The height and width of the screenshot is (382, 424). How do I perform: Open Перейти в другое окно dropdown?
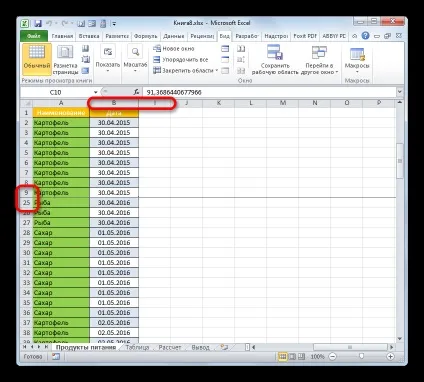click(x=319, y=60)
